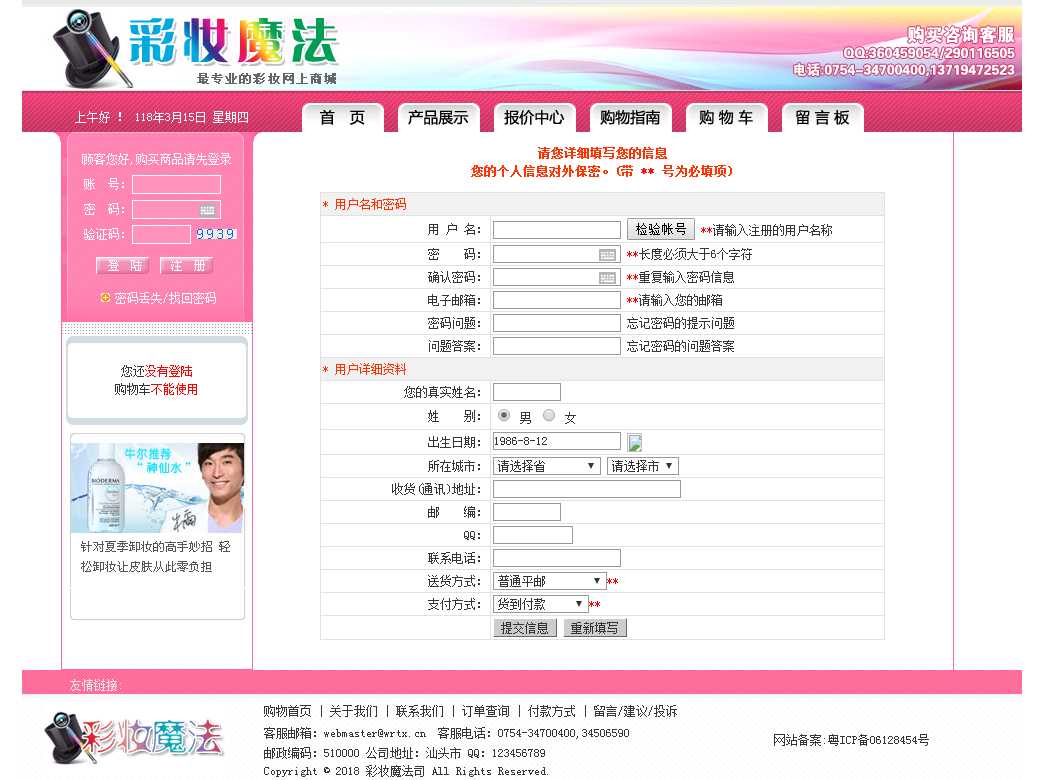
Task: Click the yellow icon beside 密码丢失/找回密码
Action: (105, 298)
